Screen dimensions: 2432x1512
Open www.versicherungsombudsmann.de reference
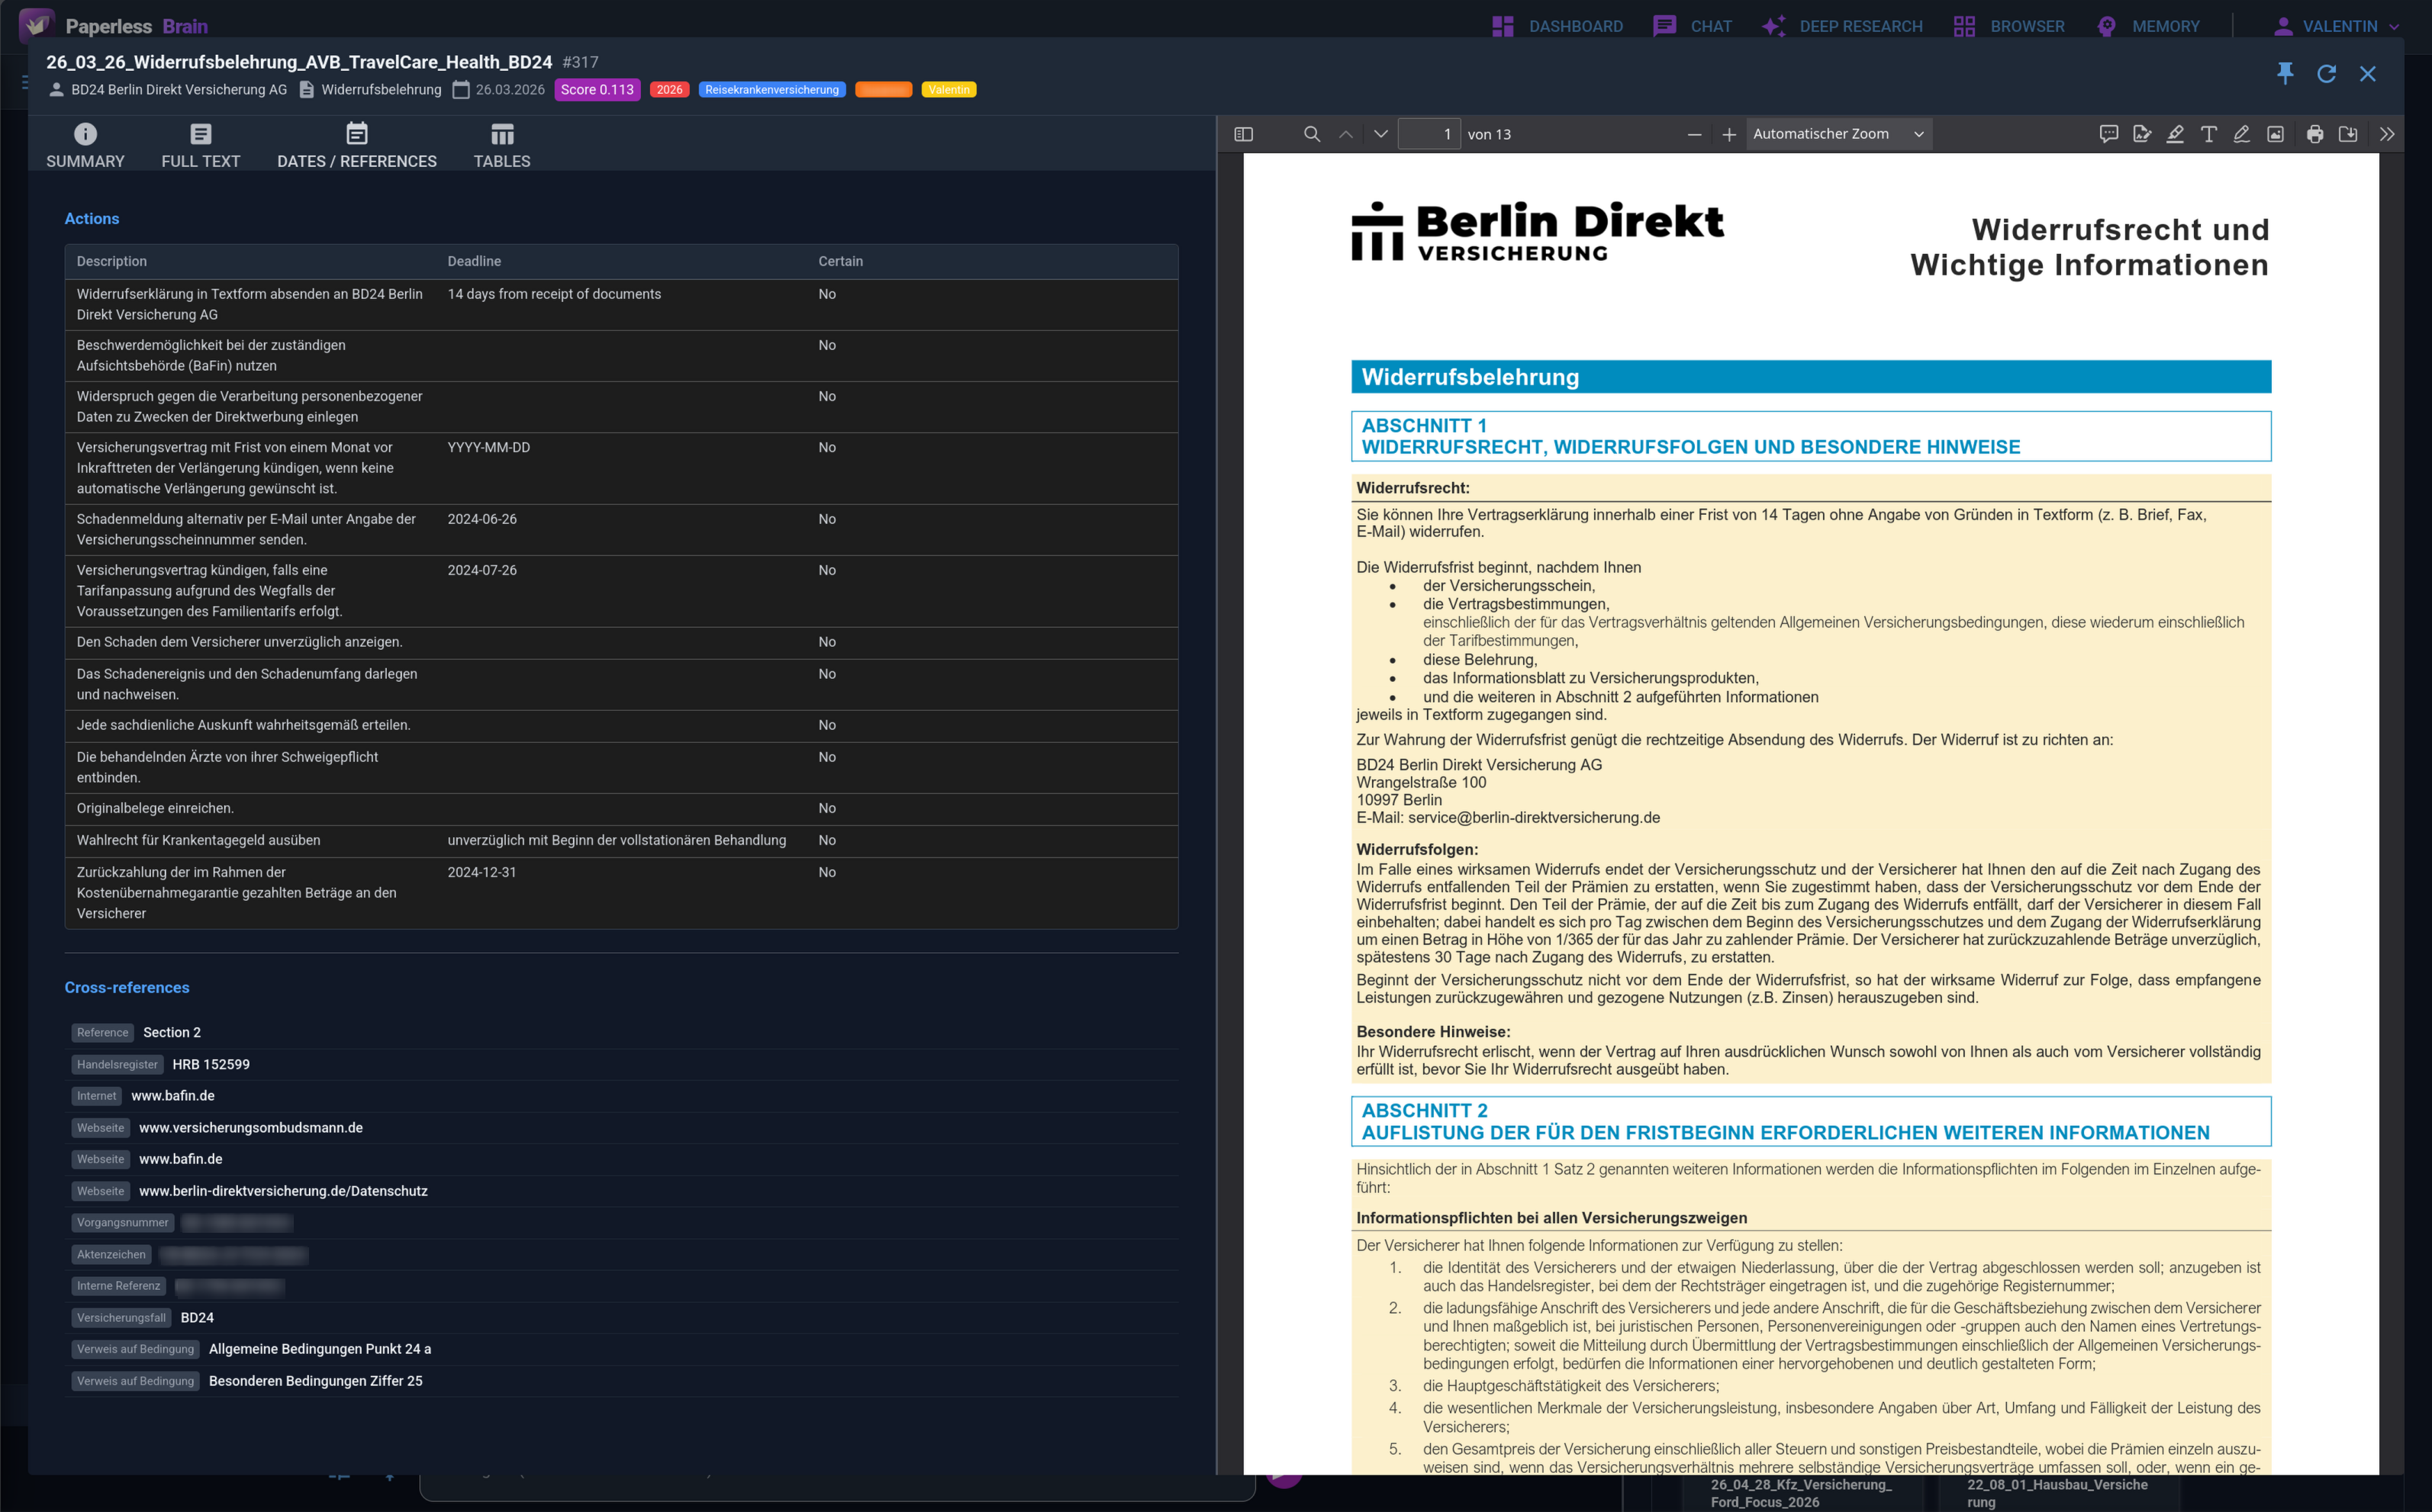[x=251, y=1127]
